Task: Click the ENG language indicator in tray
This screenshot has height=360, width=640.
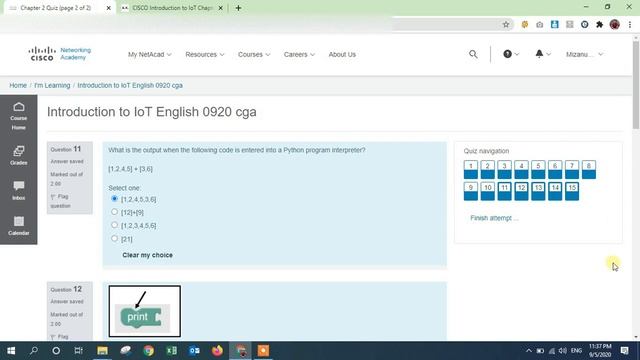Action: click(x=576, y=351)
